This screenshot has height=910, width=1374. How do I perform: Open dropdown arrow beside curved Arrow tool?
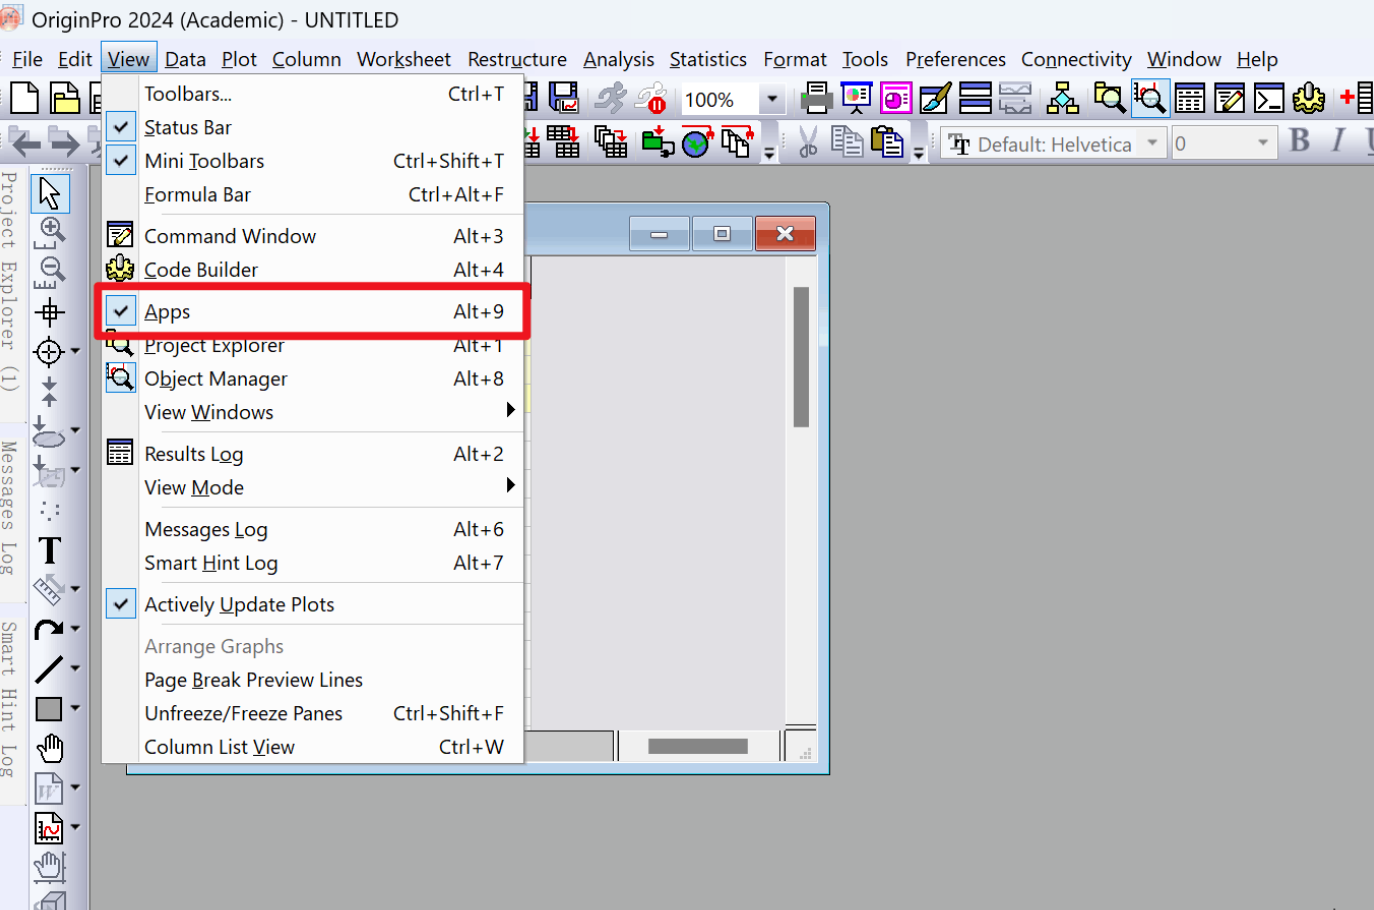(75, 628)
